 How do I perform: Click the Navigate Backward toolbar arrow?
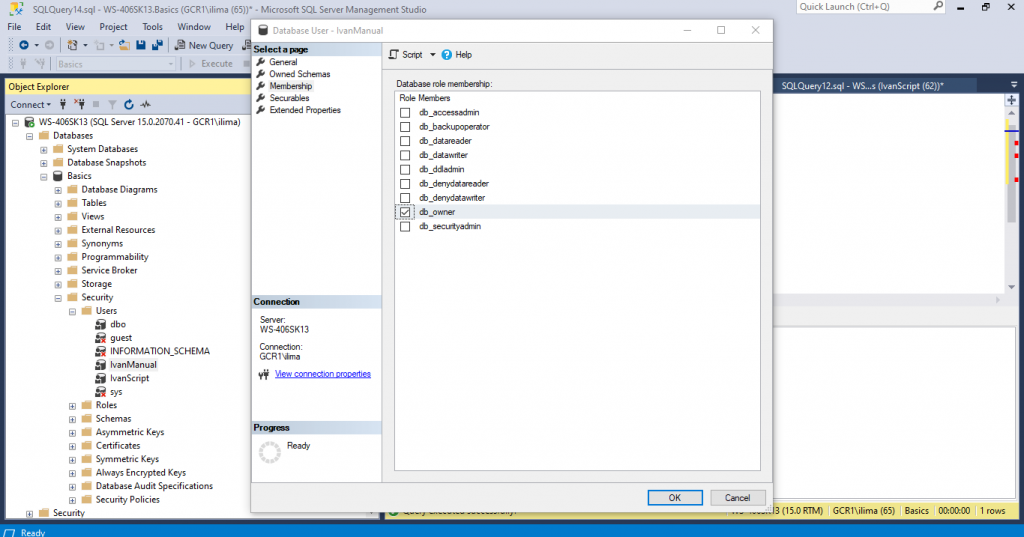24,45
